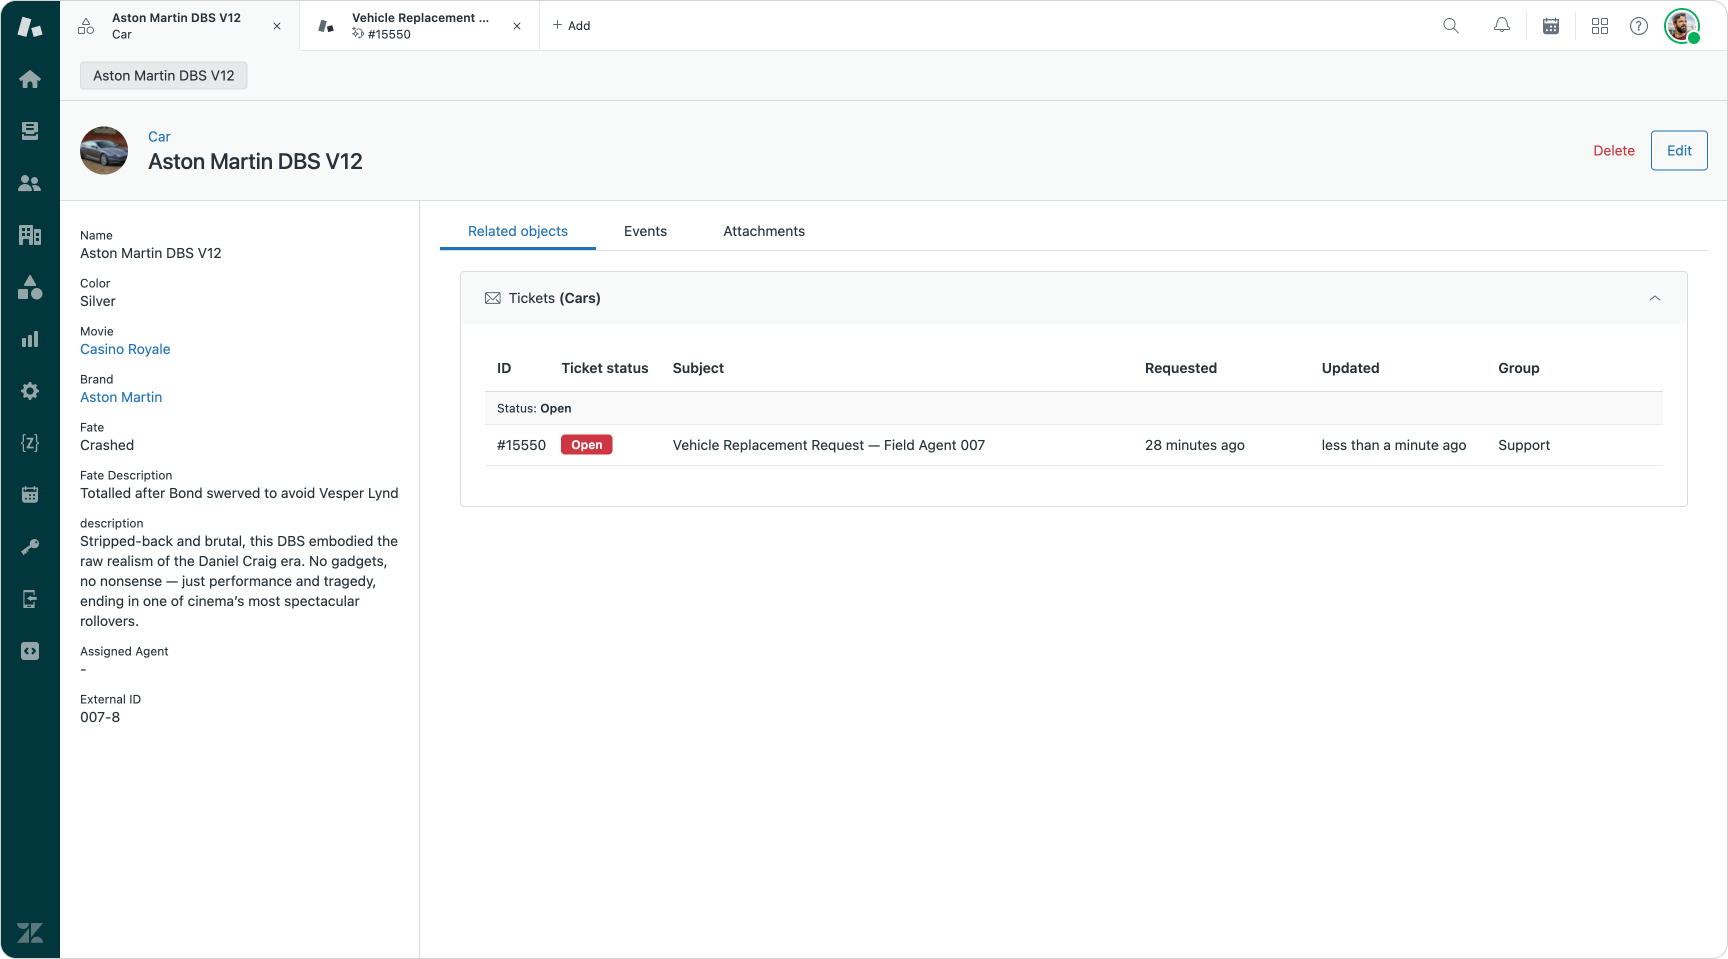Open ticket #15550 row in table
1728x959 pixels.
click(828, 445)
